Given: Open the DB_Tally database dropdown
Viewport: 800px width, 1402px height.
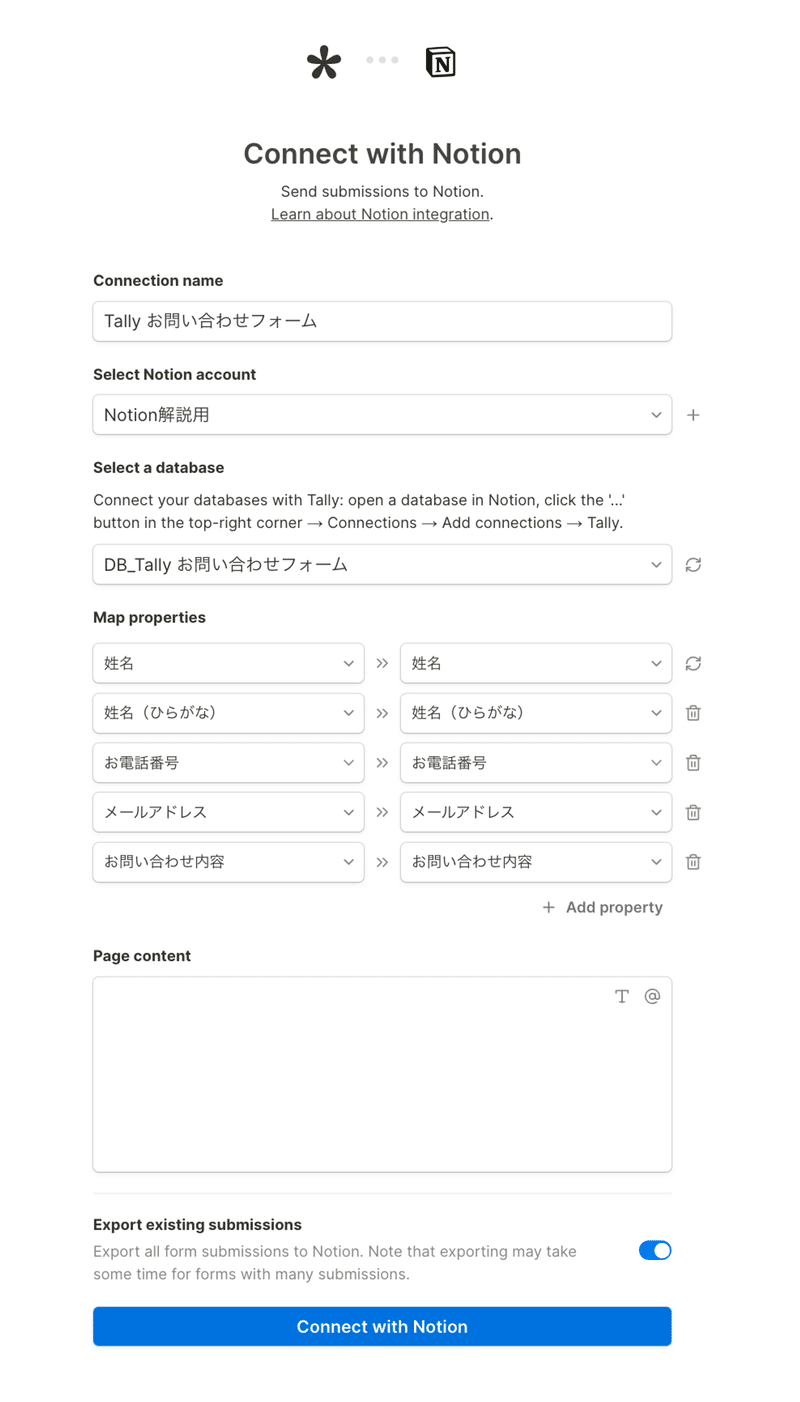Looking at the screenshot, I should pos(382,564).
